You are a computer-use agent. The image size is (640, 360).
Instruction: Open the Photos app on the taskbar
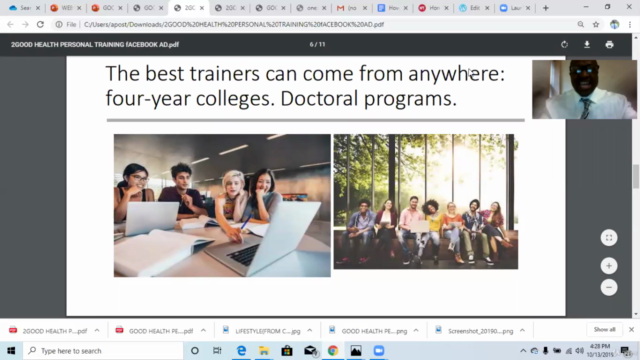(x=356, y=351)
